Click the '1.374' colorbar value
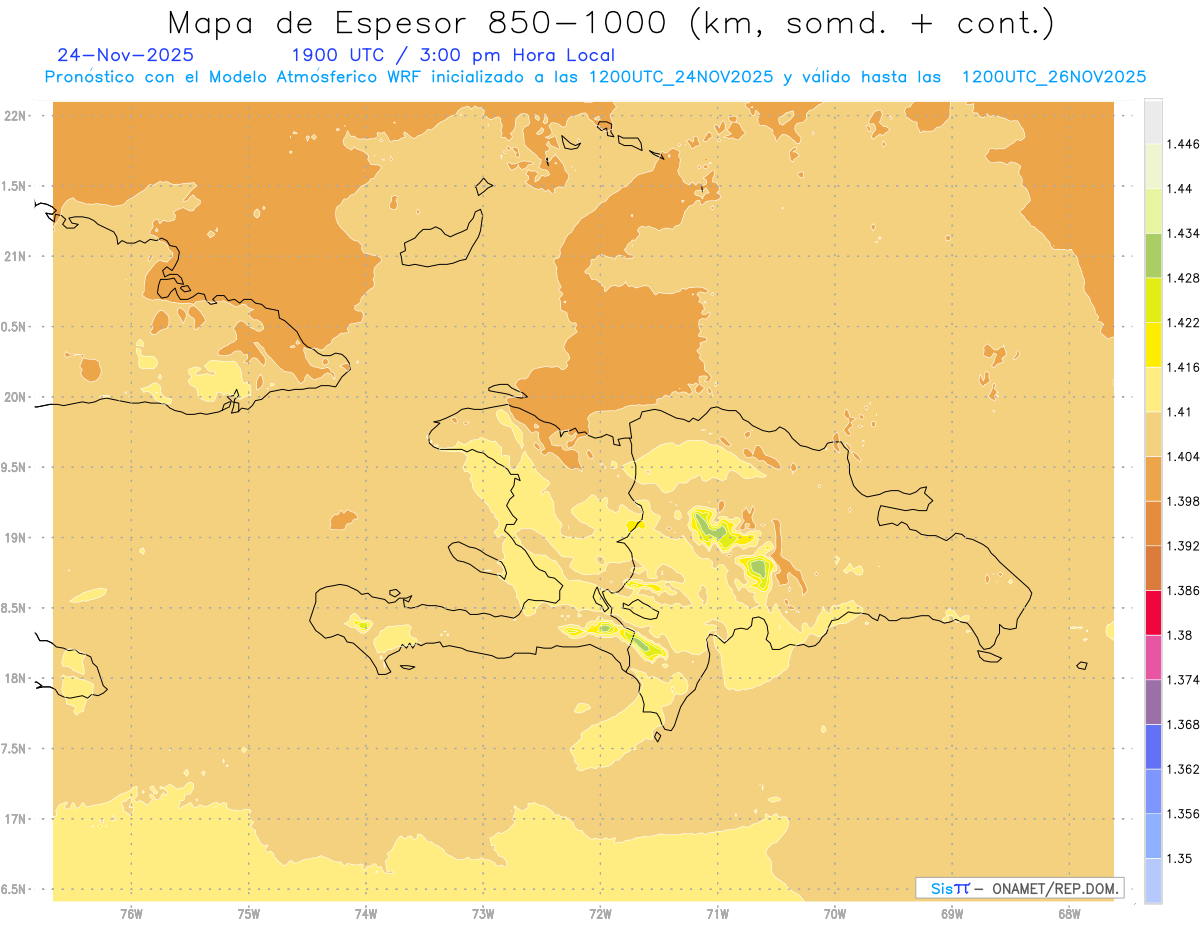 [x=1183, y=680]
